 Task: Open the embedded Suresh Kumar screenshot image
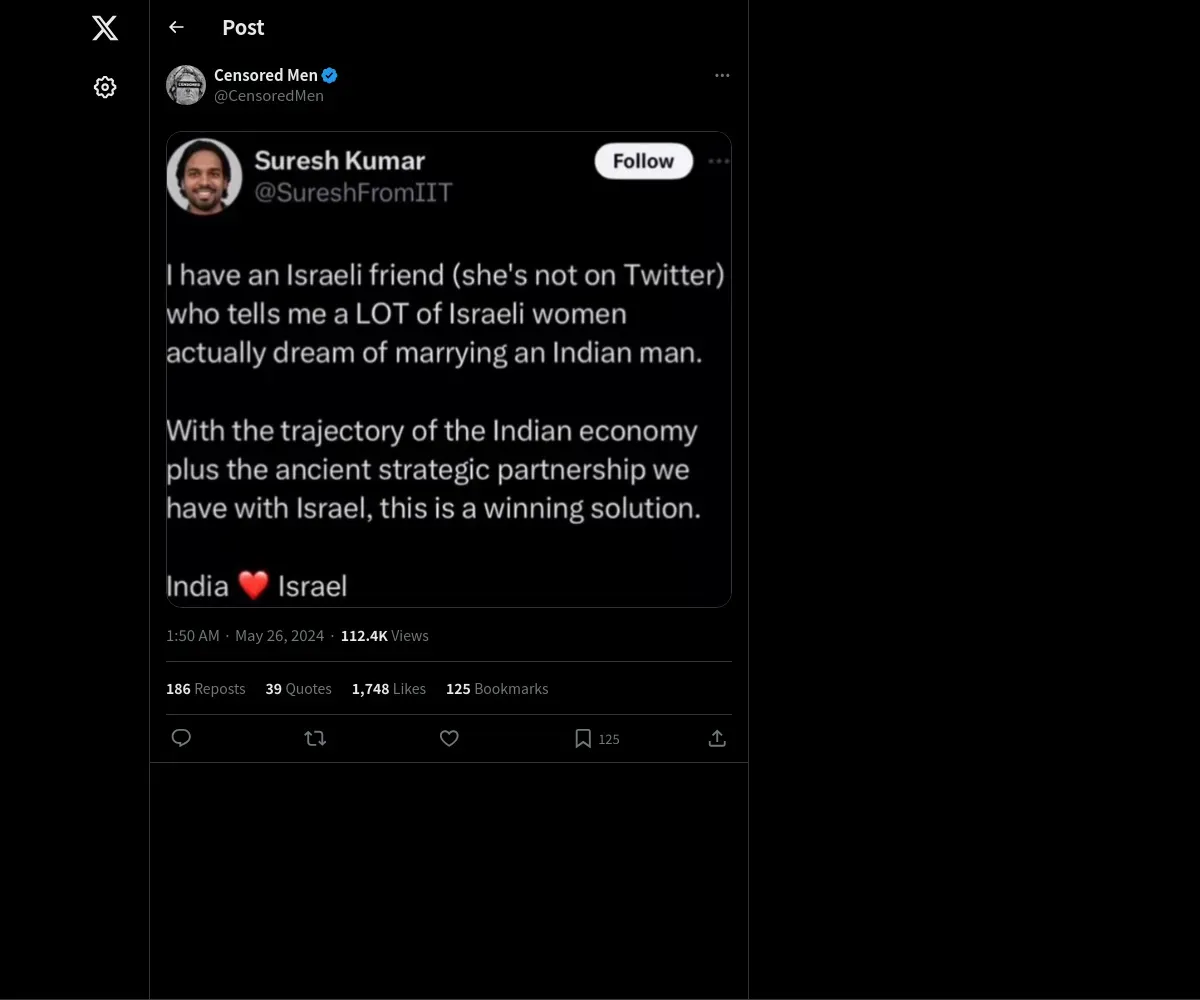click(x=448, y=369)
